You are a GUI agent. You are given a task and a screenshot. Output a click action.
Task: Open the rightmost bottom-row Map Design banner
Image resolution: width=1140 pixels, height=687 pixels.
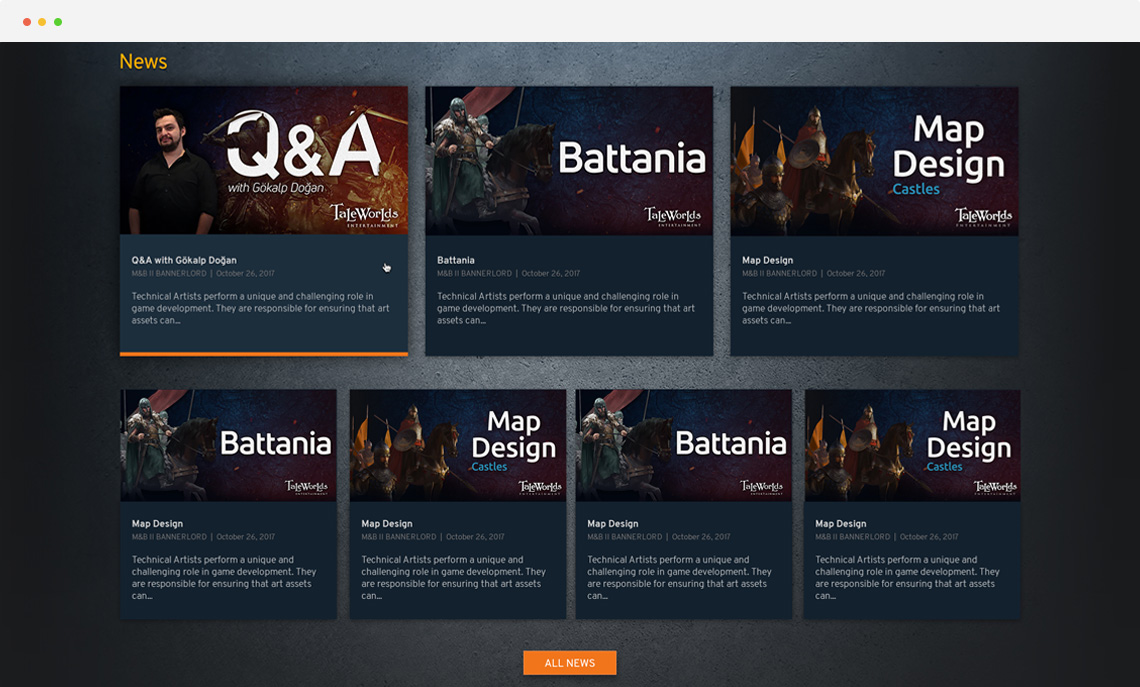912,445
